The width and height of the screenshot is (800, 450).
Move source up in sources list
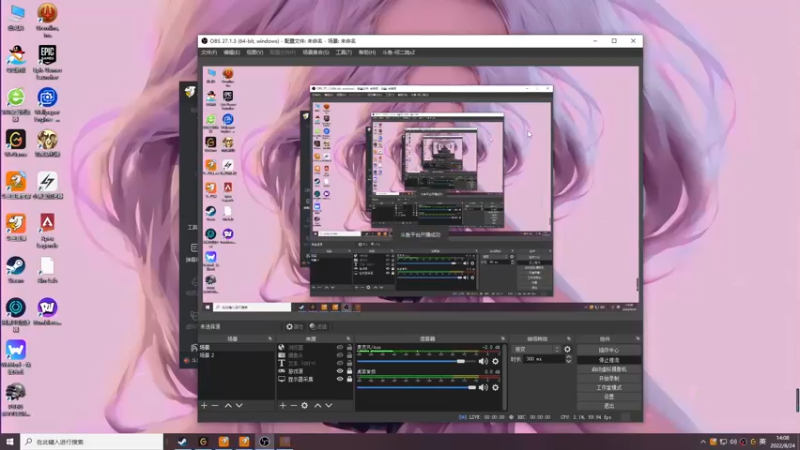point(317,406)
